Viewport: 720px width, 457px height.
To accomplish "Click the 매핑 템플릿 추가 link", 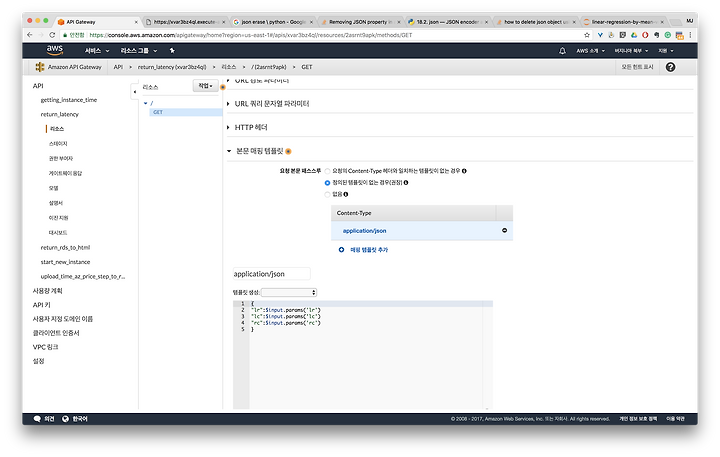I will (369, 250).
